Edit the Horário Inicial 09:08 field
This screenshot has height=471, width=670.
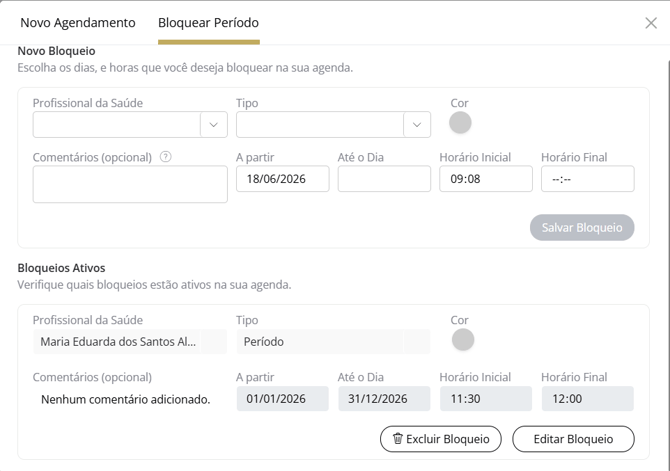(x=486, y=179)
